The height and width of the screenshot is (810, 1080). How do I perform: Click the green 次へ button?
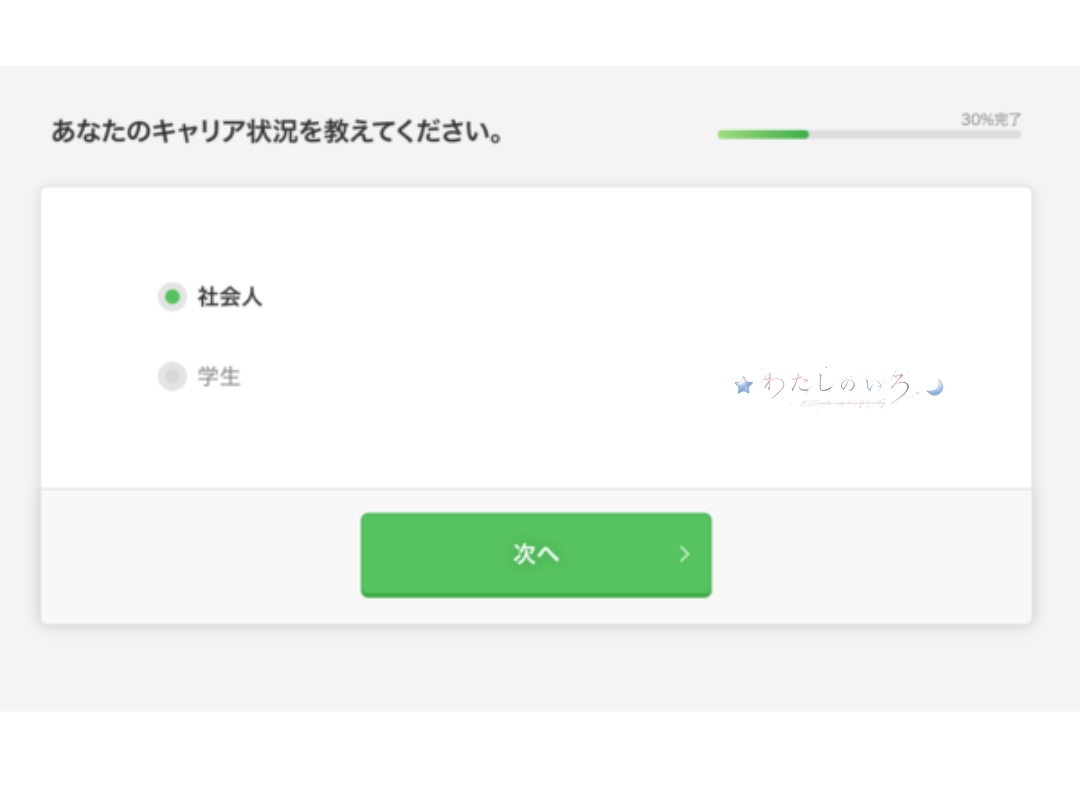pos(536,554)
